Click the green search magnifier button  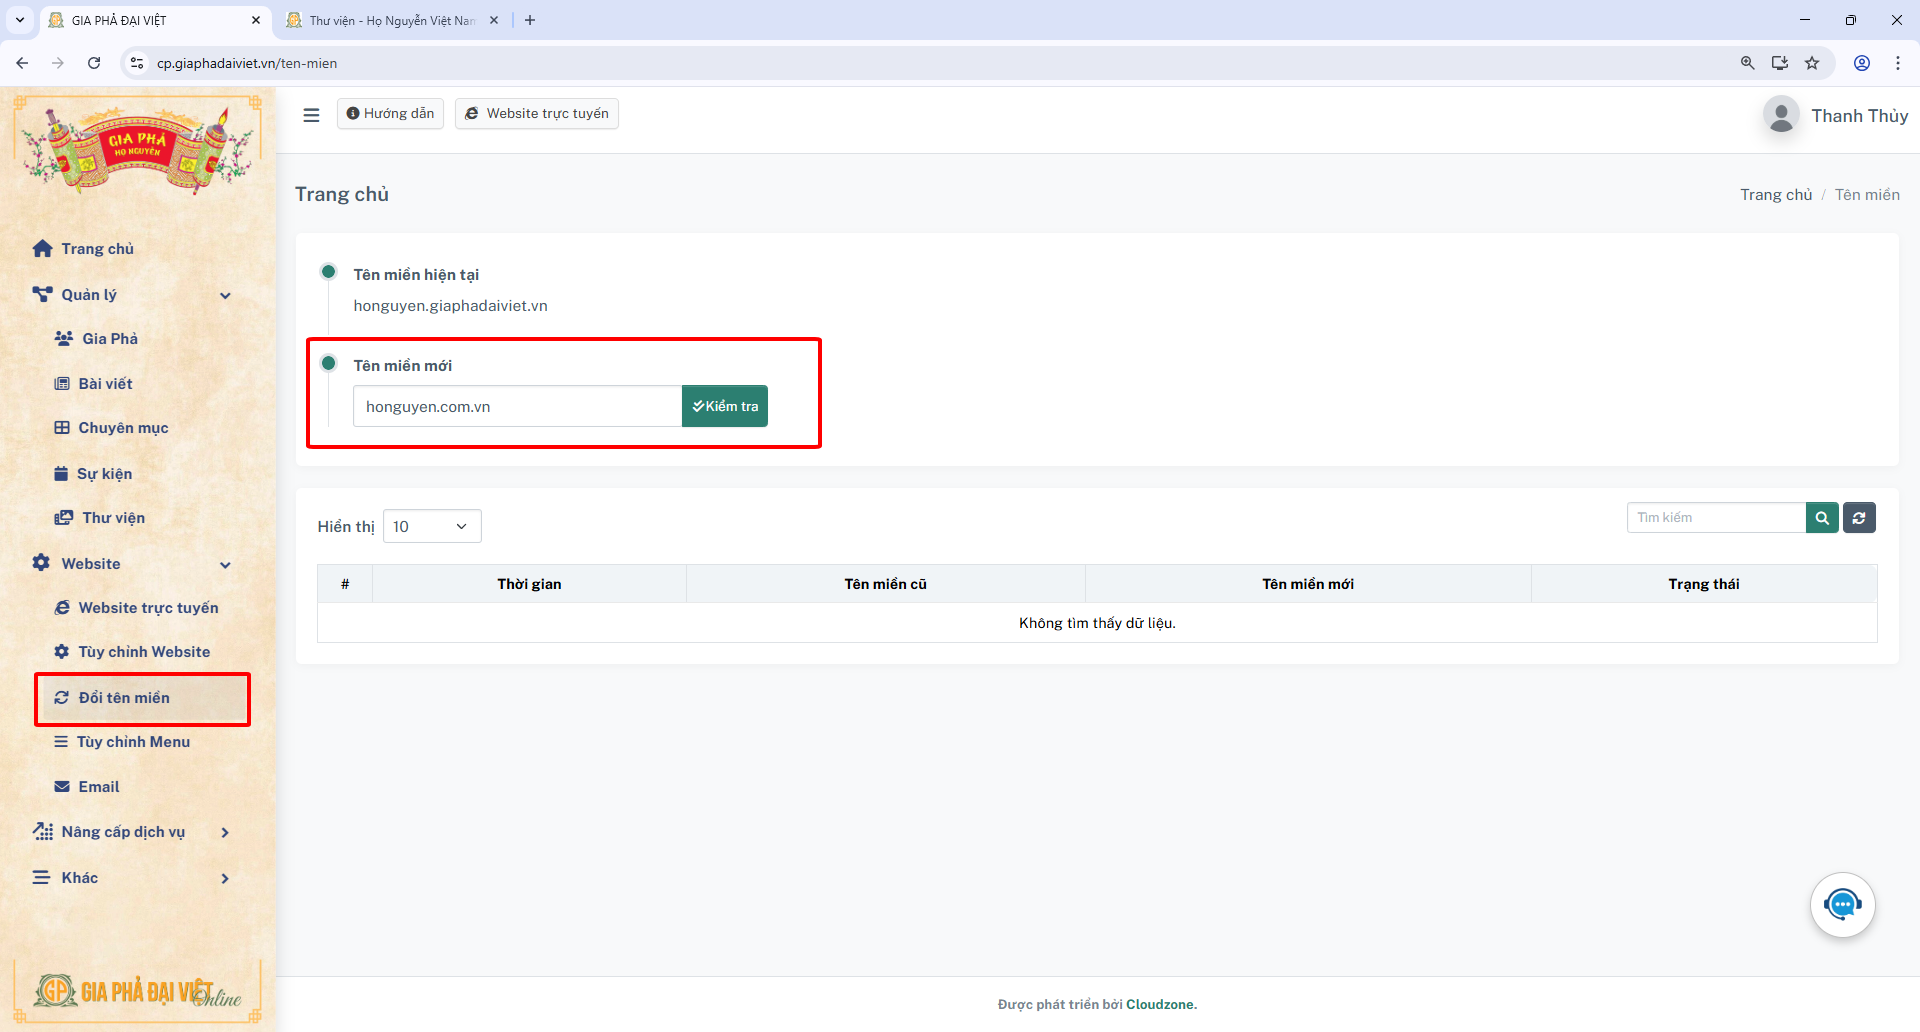click(1821, 518)
